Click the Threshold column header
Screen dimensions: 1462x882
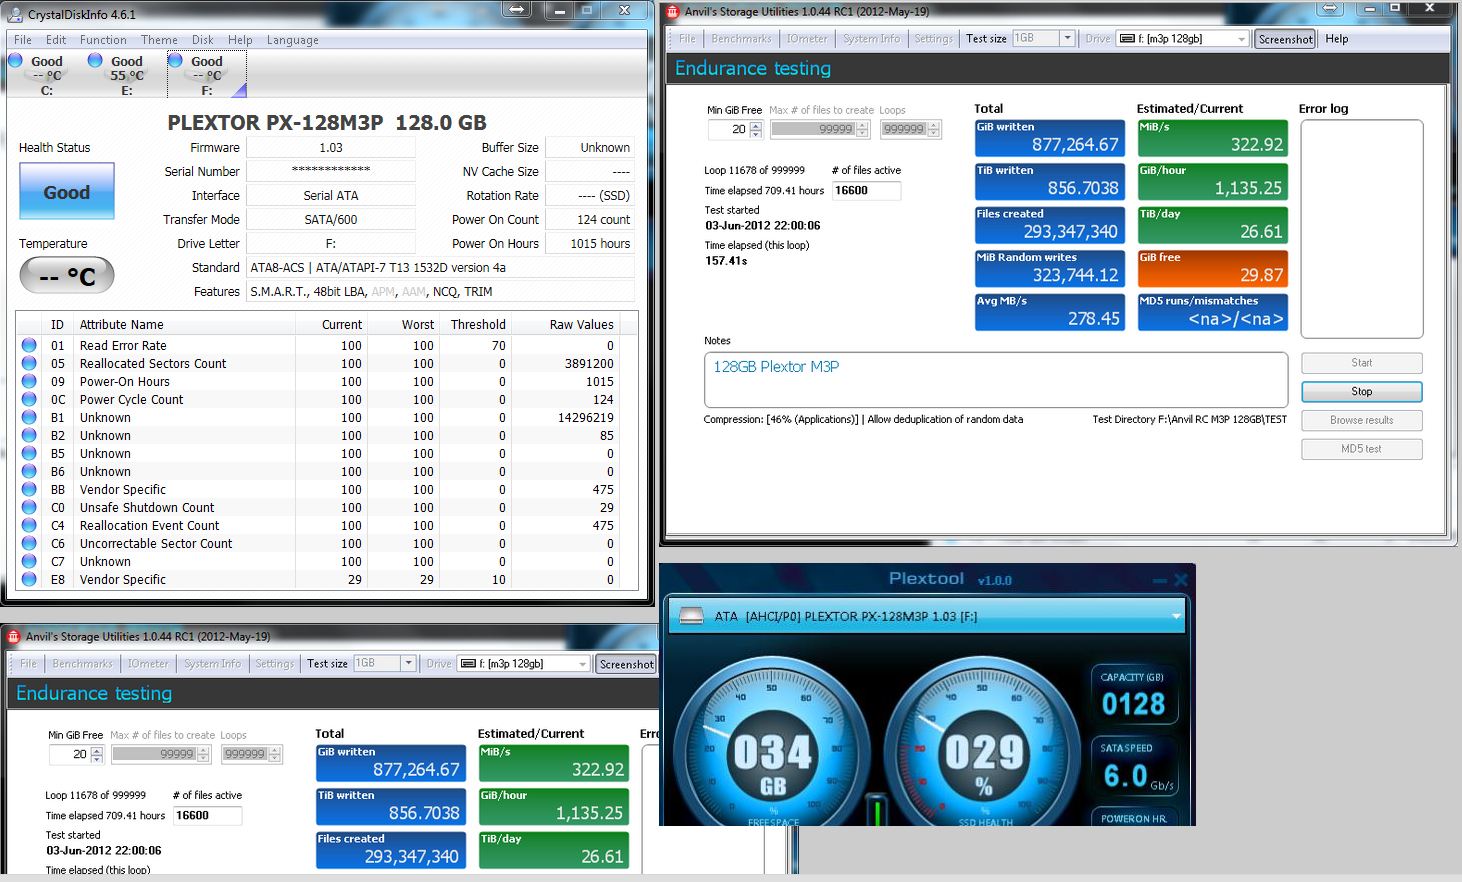(476, 325)
